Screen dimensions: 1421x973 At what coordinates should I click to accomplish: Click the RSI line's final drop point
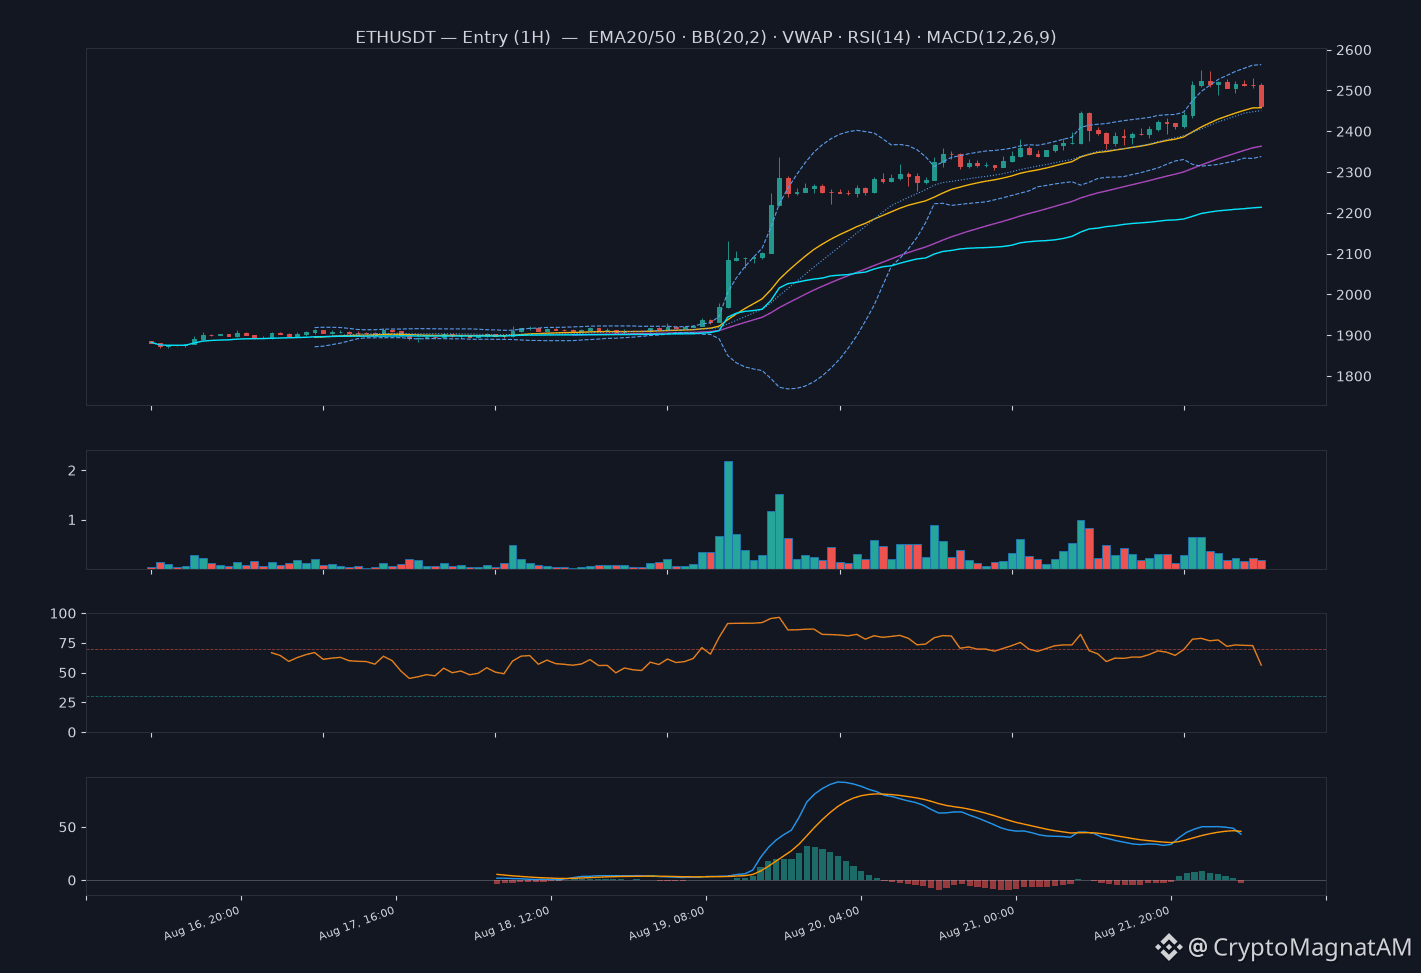click(1261, 665)
